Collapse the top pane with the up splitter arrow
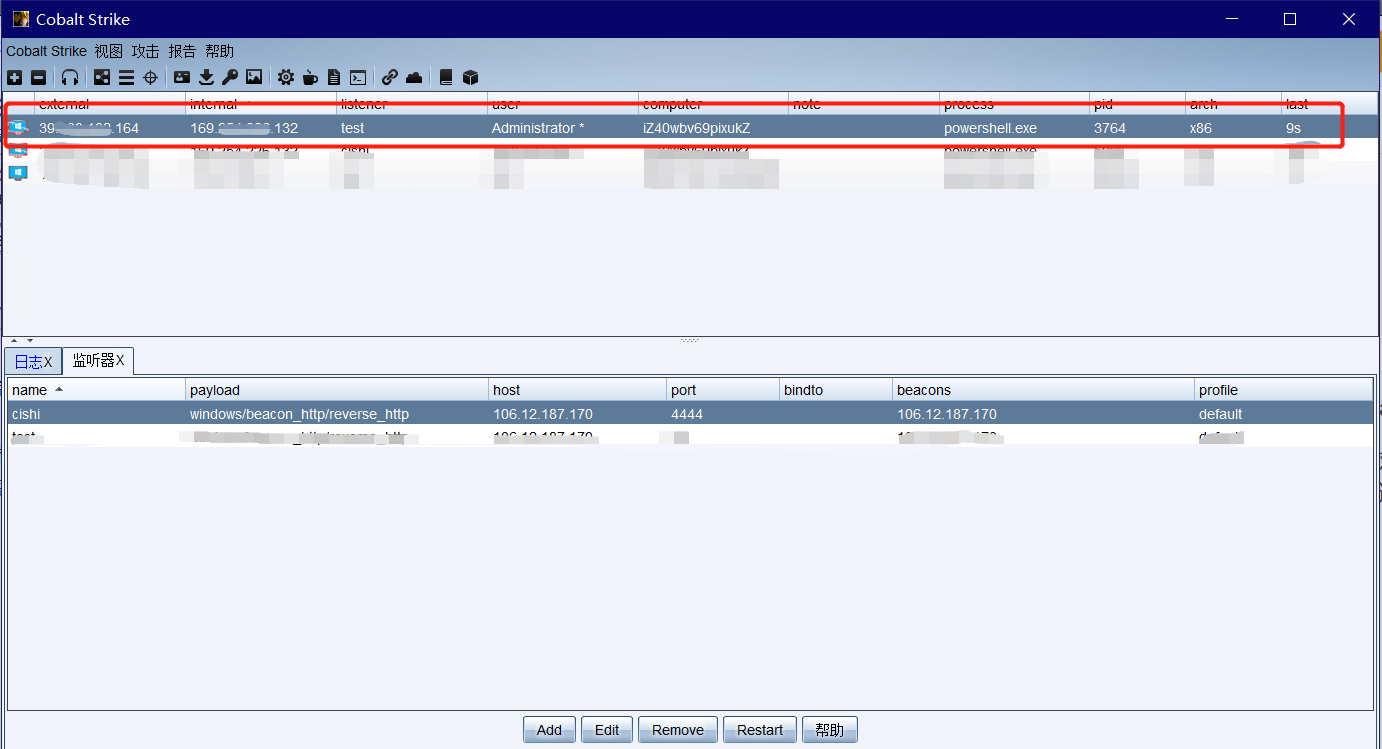This screenshot has width=1382, height=749. [x=14, y=341]
